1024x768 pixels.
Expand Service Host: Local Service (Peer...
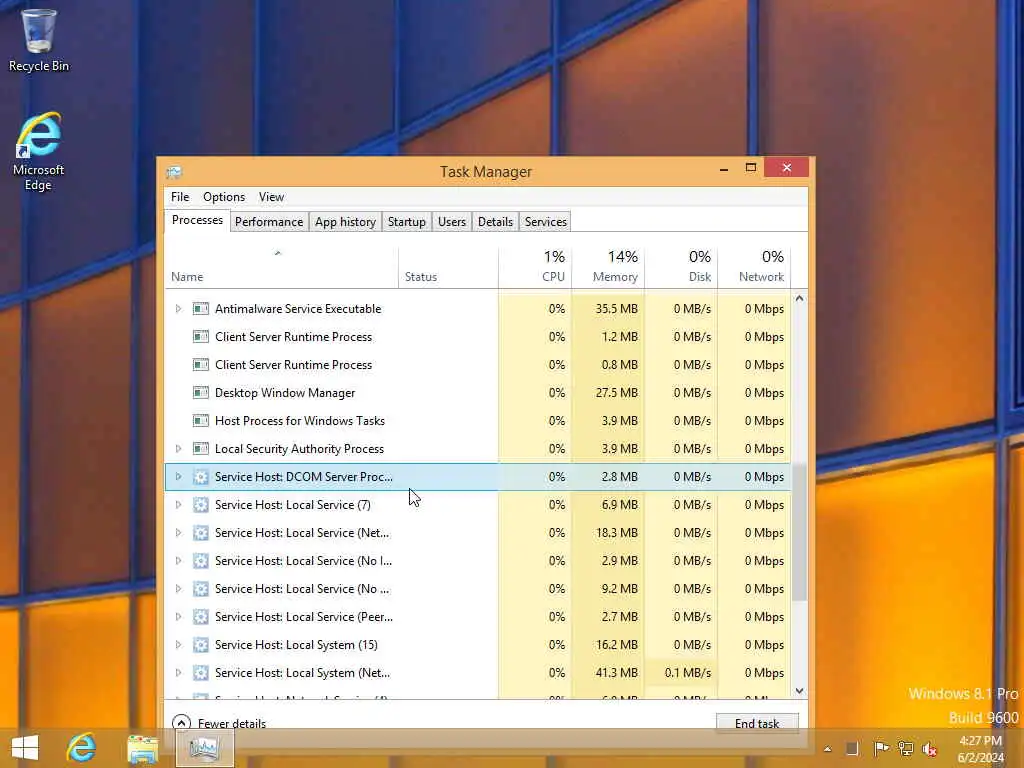click(178, 616)
